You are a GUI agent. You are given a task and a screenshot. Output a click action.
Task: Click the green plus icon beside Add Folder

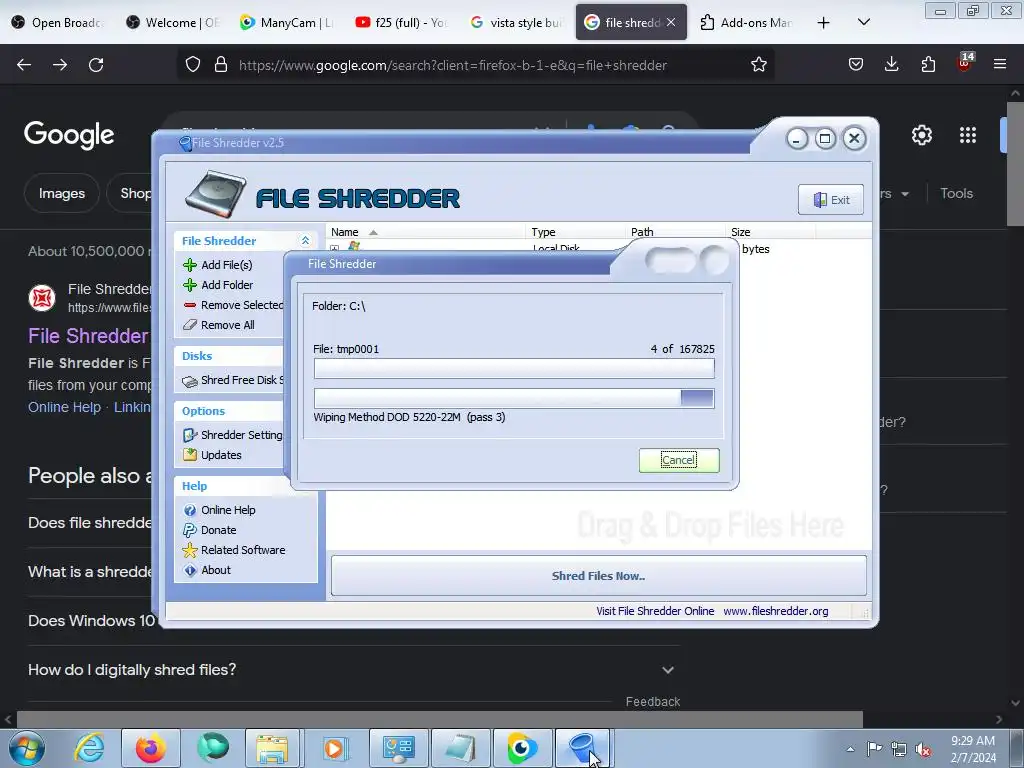[x=189, y=285]
